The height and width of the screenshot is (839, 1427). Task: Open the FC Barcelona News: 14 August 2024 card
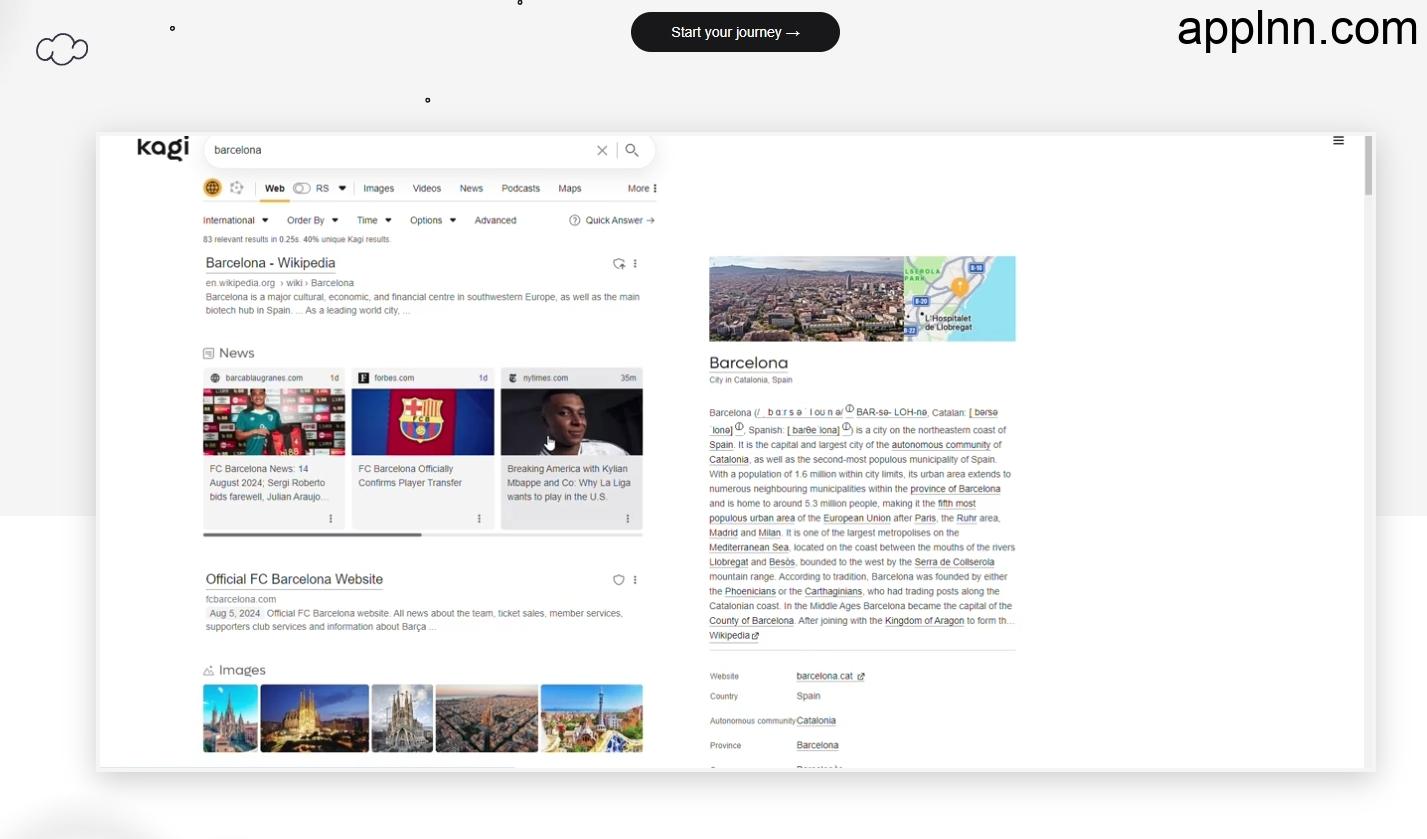click(273, 448)
